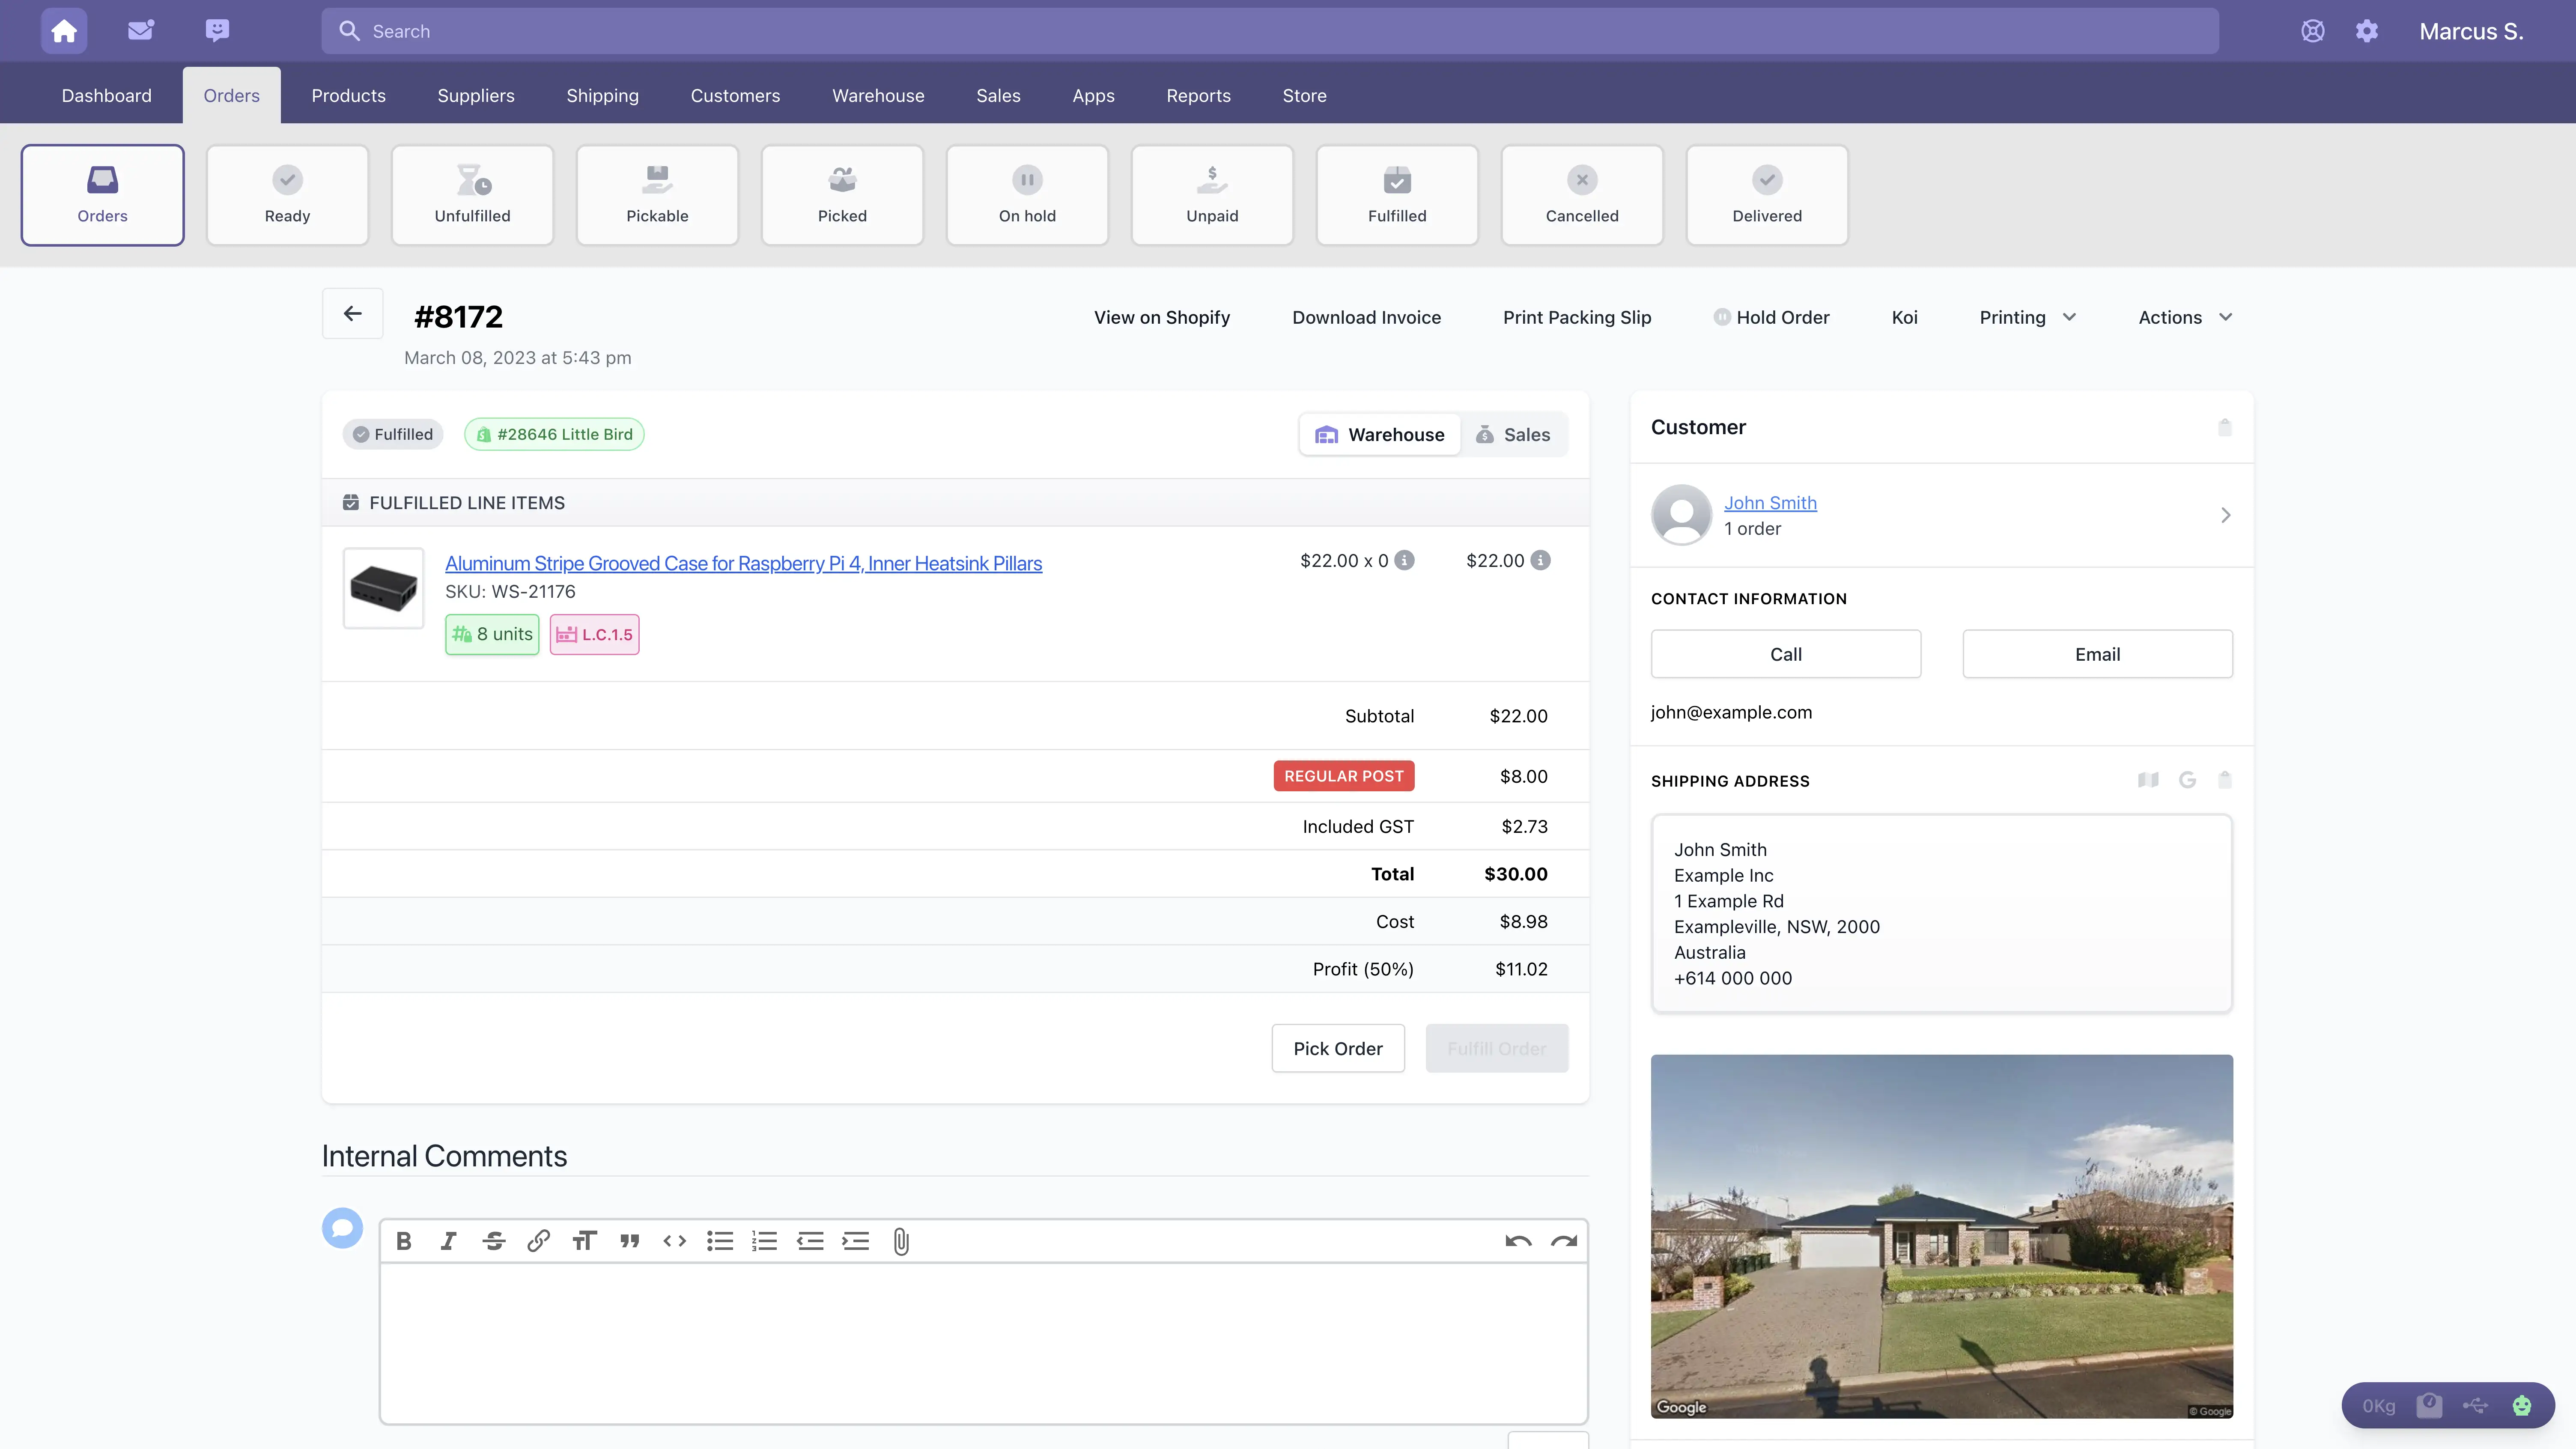Open shipping address map icon

tap(2148, 780)
